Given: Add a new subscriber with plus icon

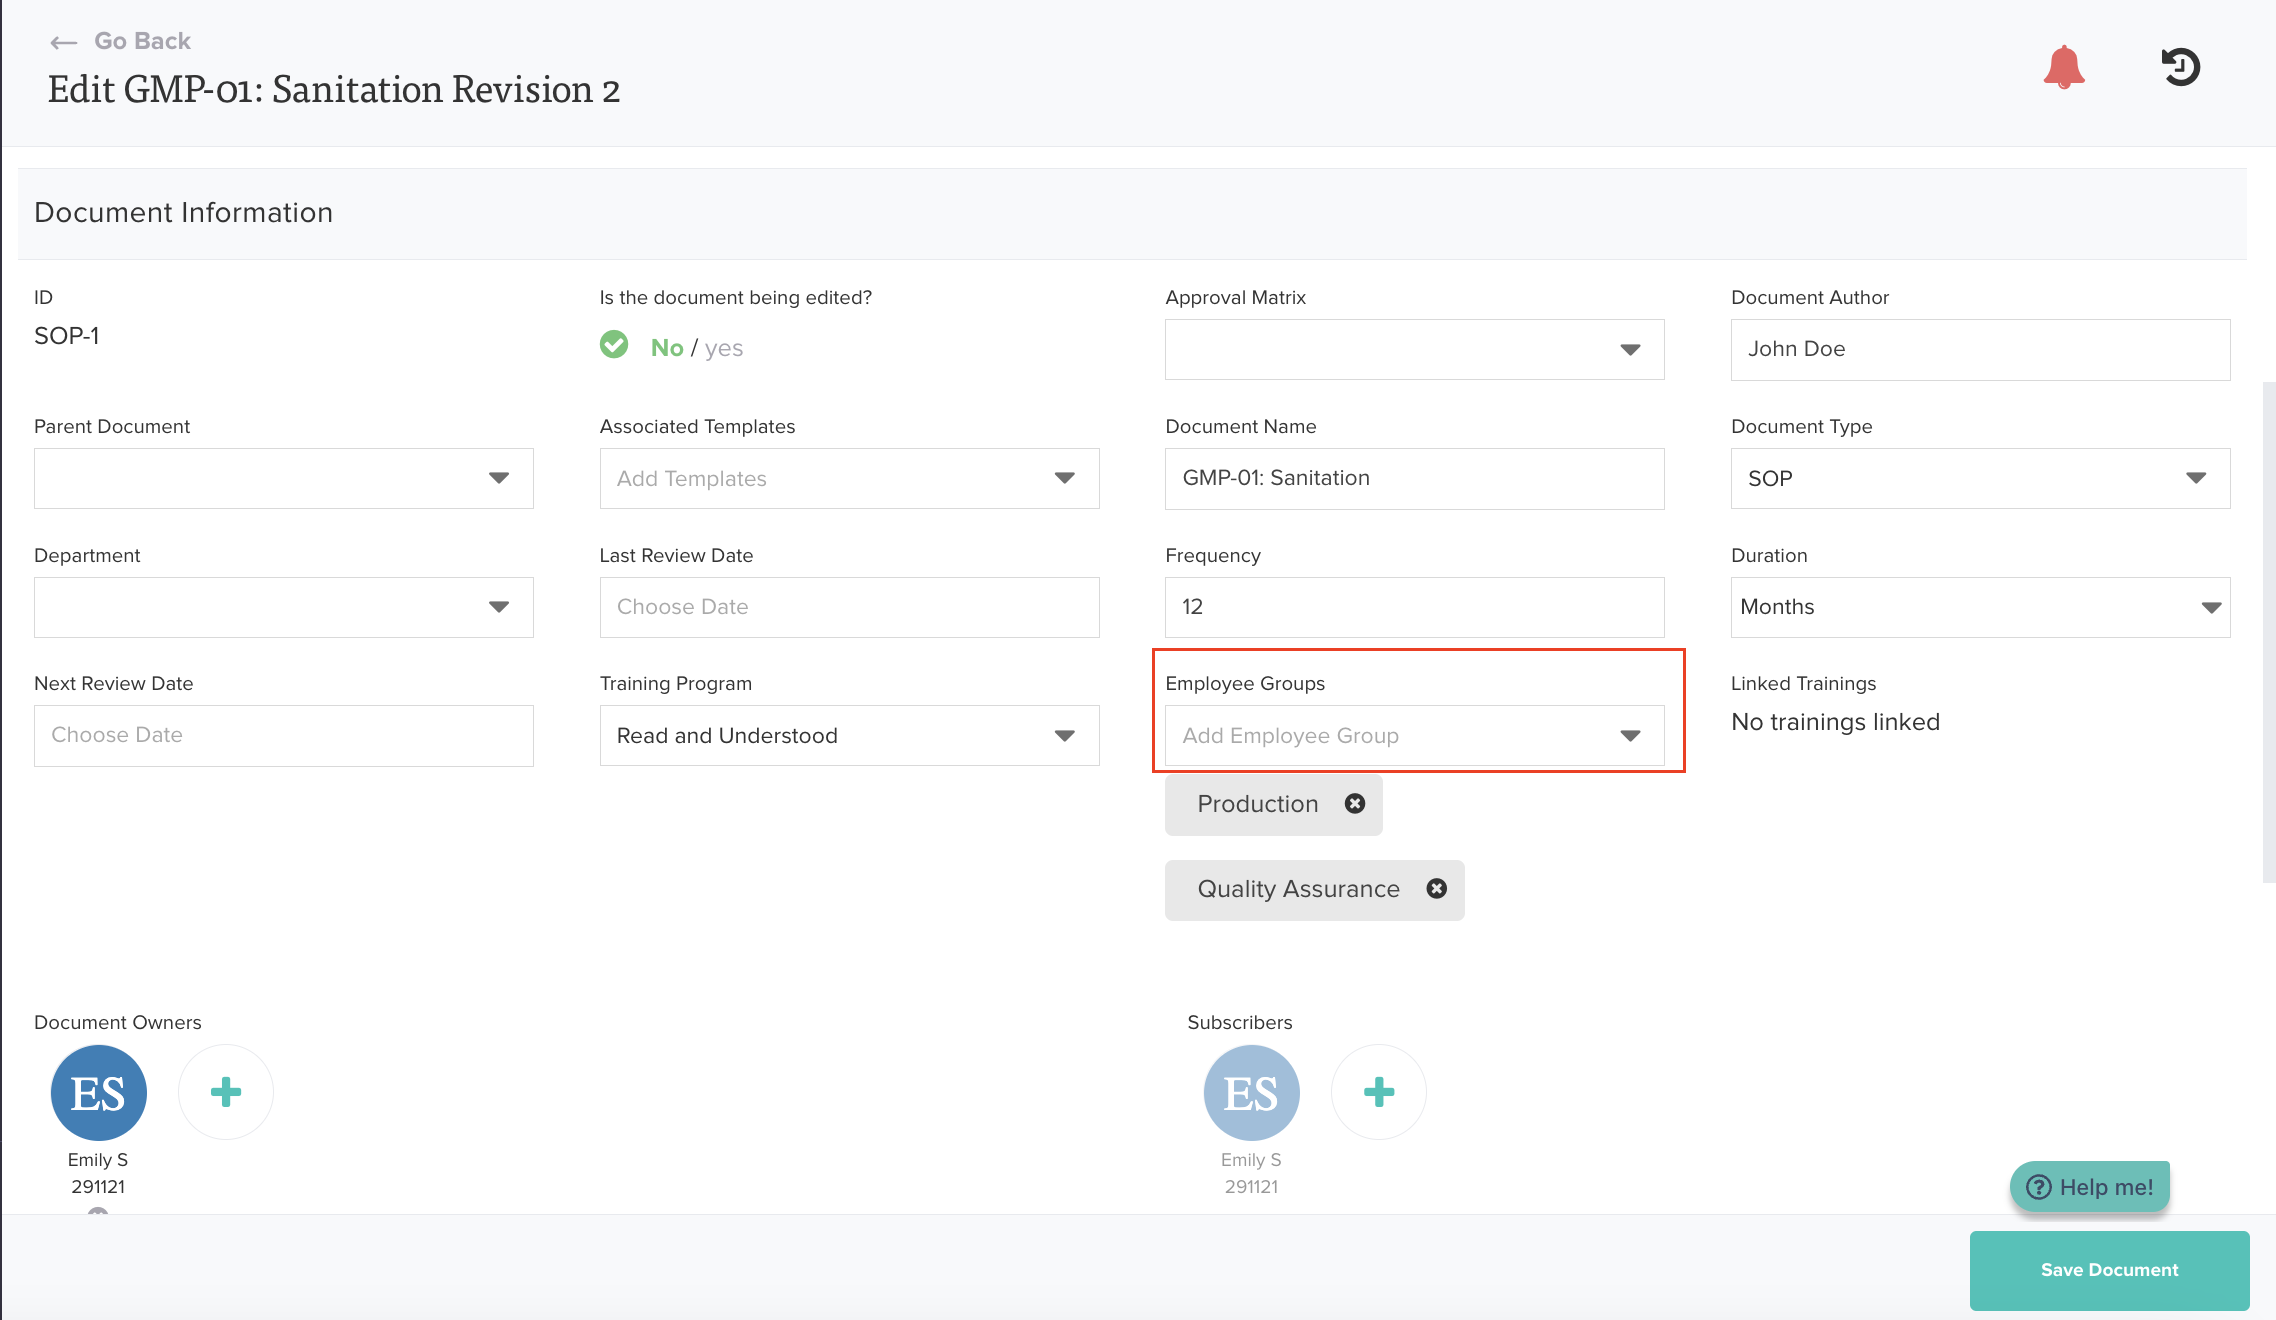Looking at the screenshot, I should (1379, 1092).
